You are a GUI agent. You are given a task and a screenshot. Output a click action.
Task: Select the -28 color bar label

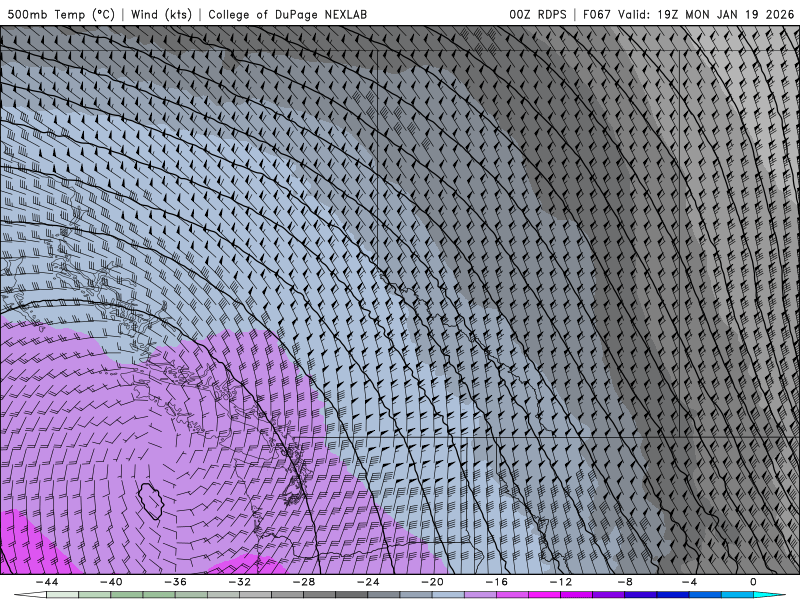click(304, 582)
